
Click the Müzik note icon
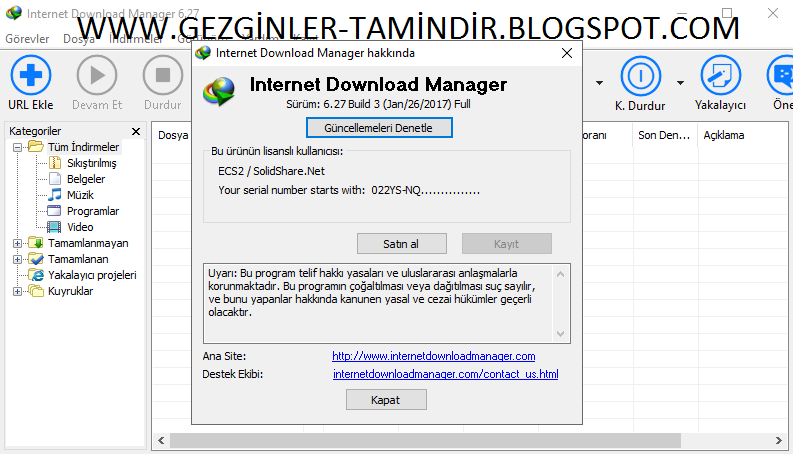click(55, 195)
